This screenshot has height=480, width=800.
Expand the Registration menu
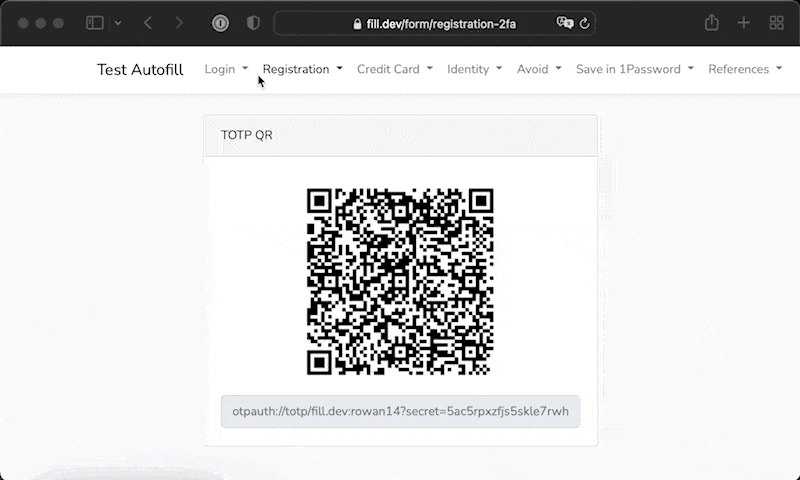(302, 69)
